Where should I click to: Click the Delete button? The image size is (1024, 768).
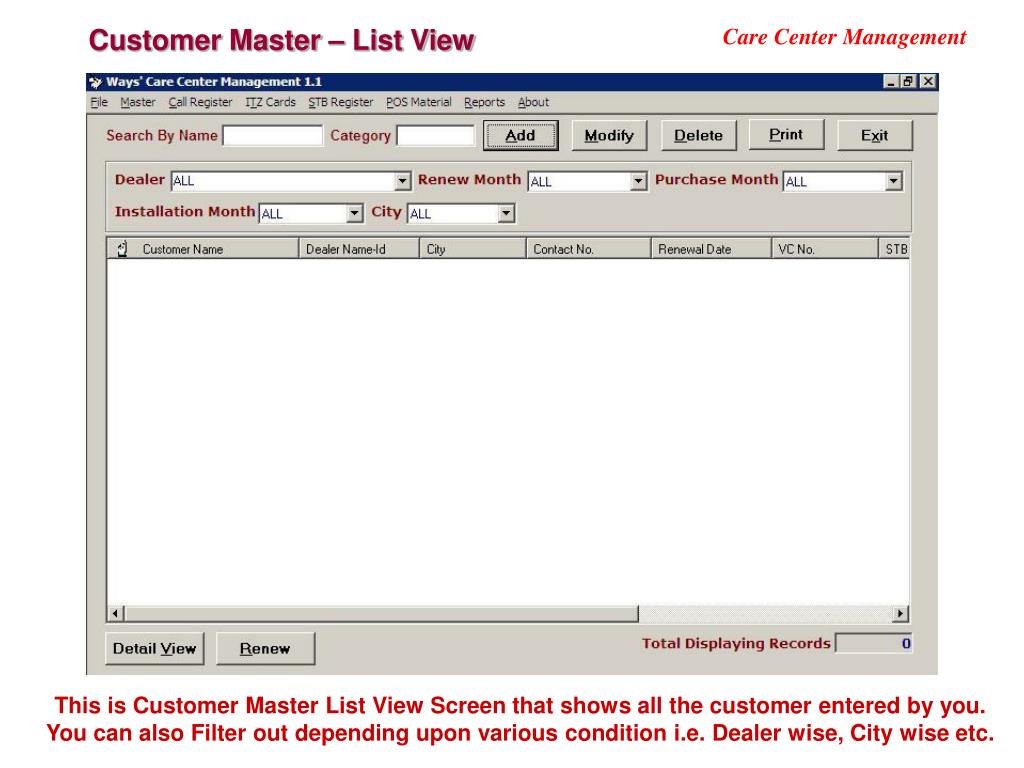click(698, 136)
